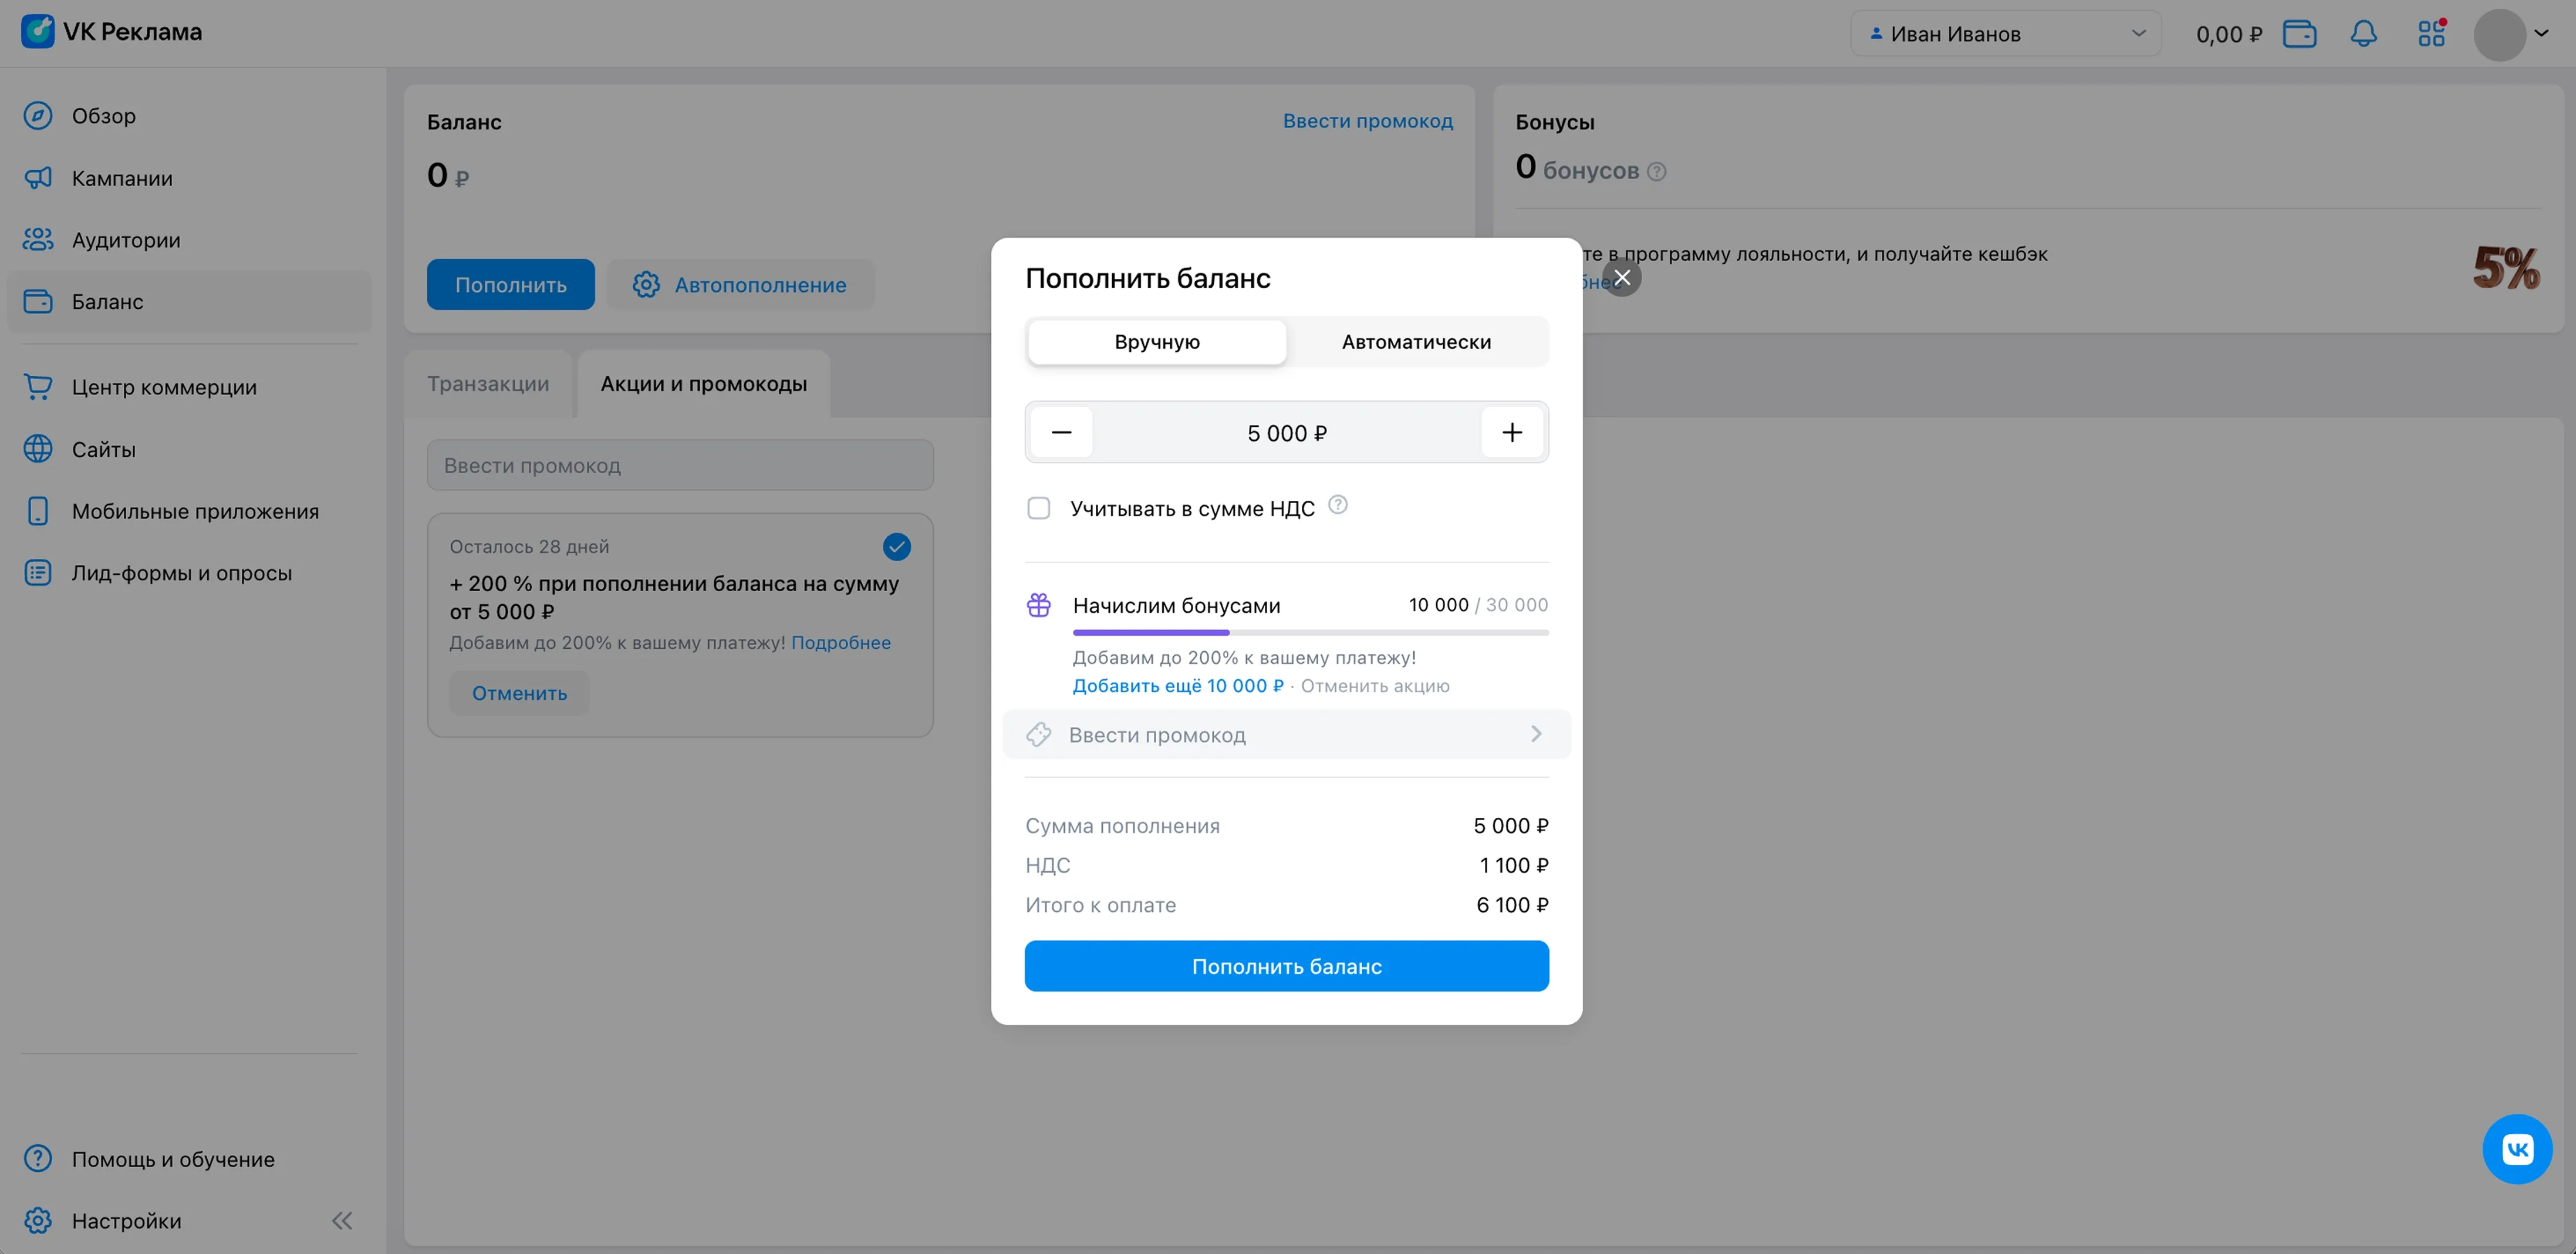Open the user avatar menu
2576x1254 pixels.
click(x=2511, y=34)
